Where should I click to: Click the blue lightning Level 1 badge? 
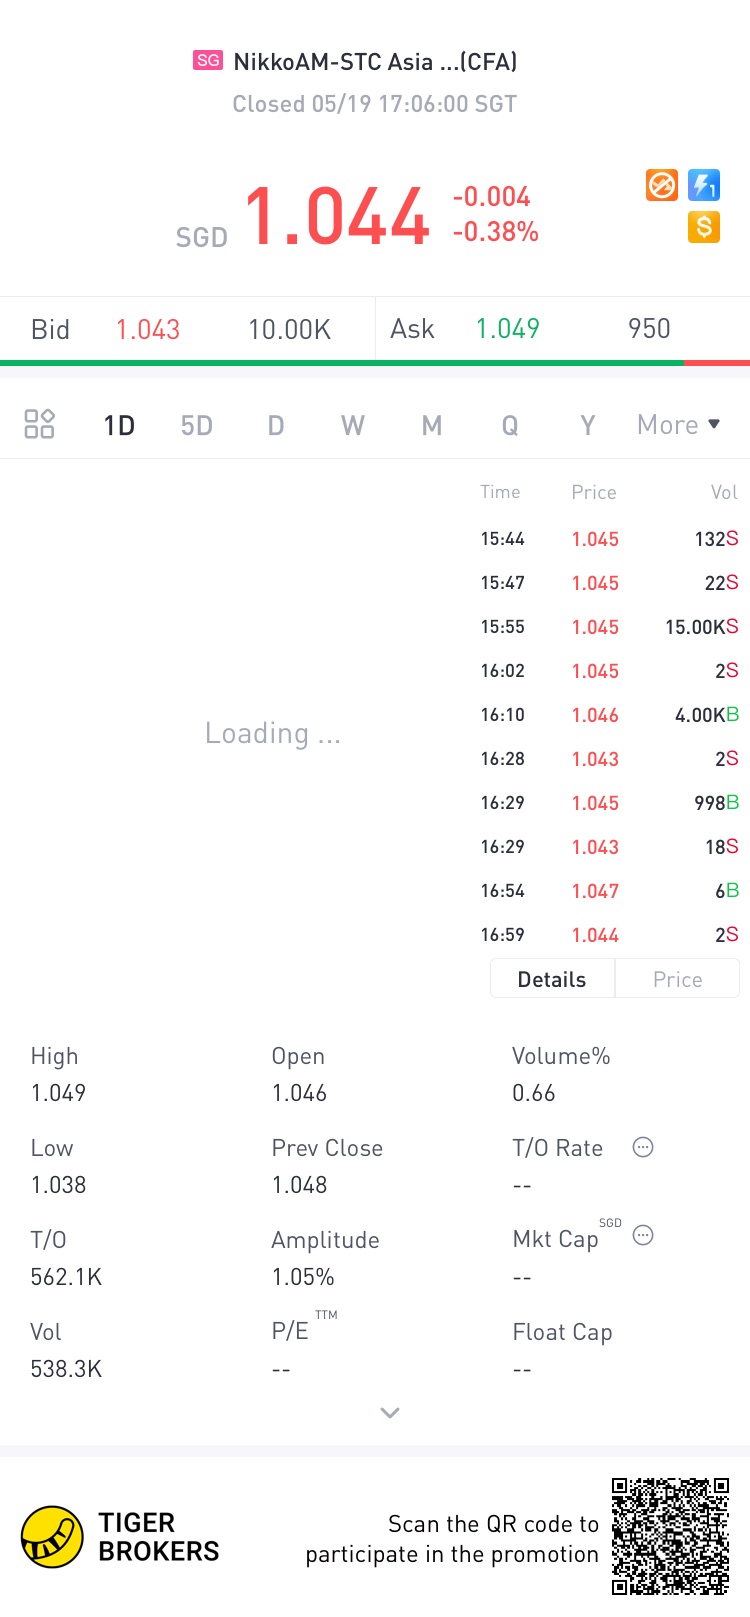click(704, 185)
